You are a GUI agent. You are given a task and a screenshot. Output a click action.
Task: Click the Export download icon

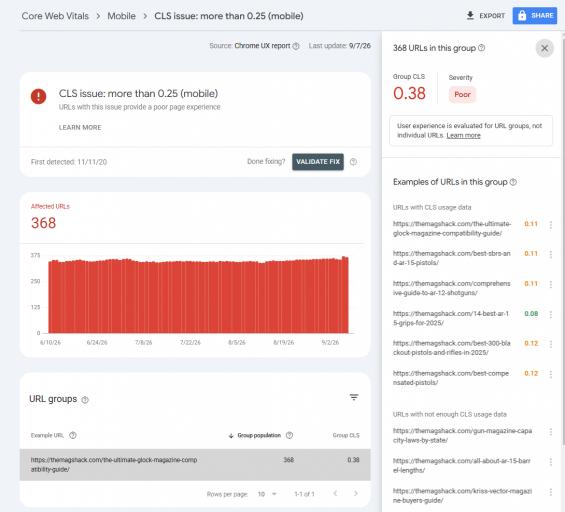click(470, 15)
